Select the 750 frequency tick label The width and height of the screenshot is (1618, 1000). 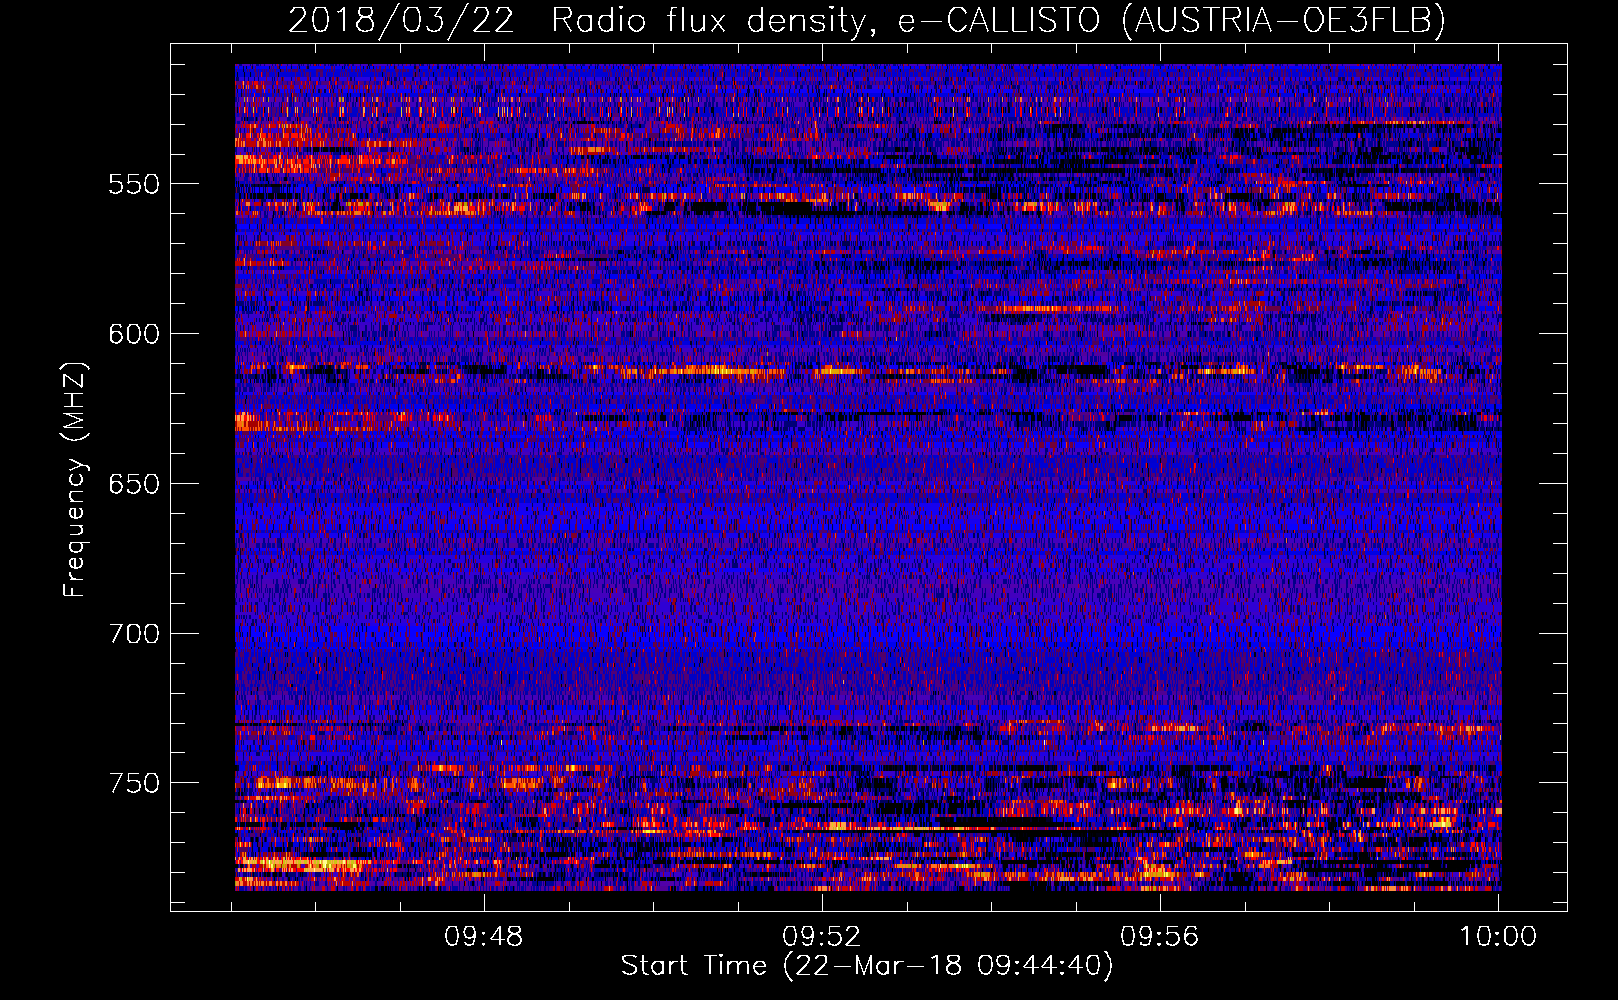(134, 783)
